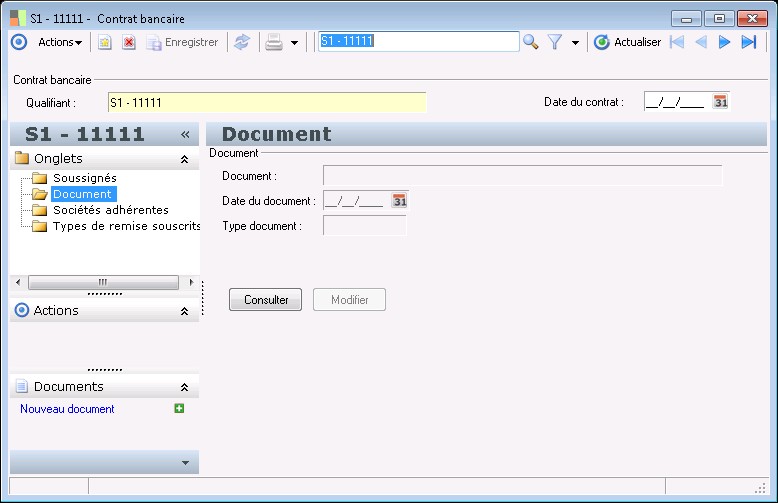Viewport: 778px width, 503px height.
Task: Click the search field containing S1 - 11111
Action: [x=418, y=41]
